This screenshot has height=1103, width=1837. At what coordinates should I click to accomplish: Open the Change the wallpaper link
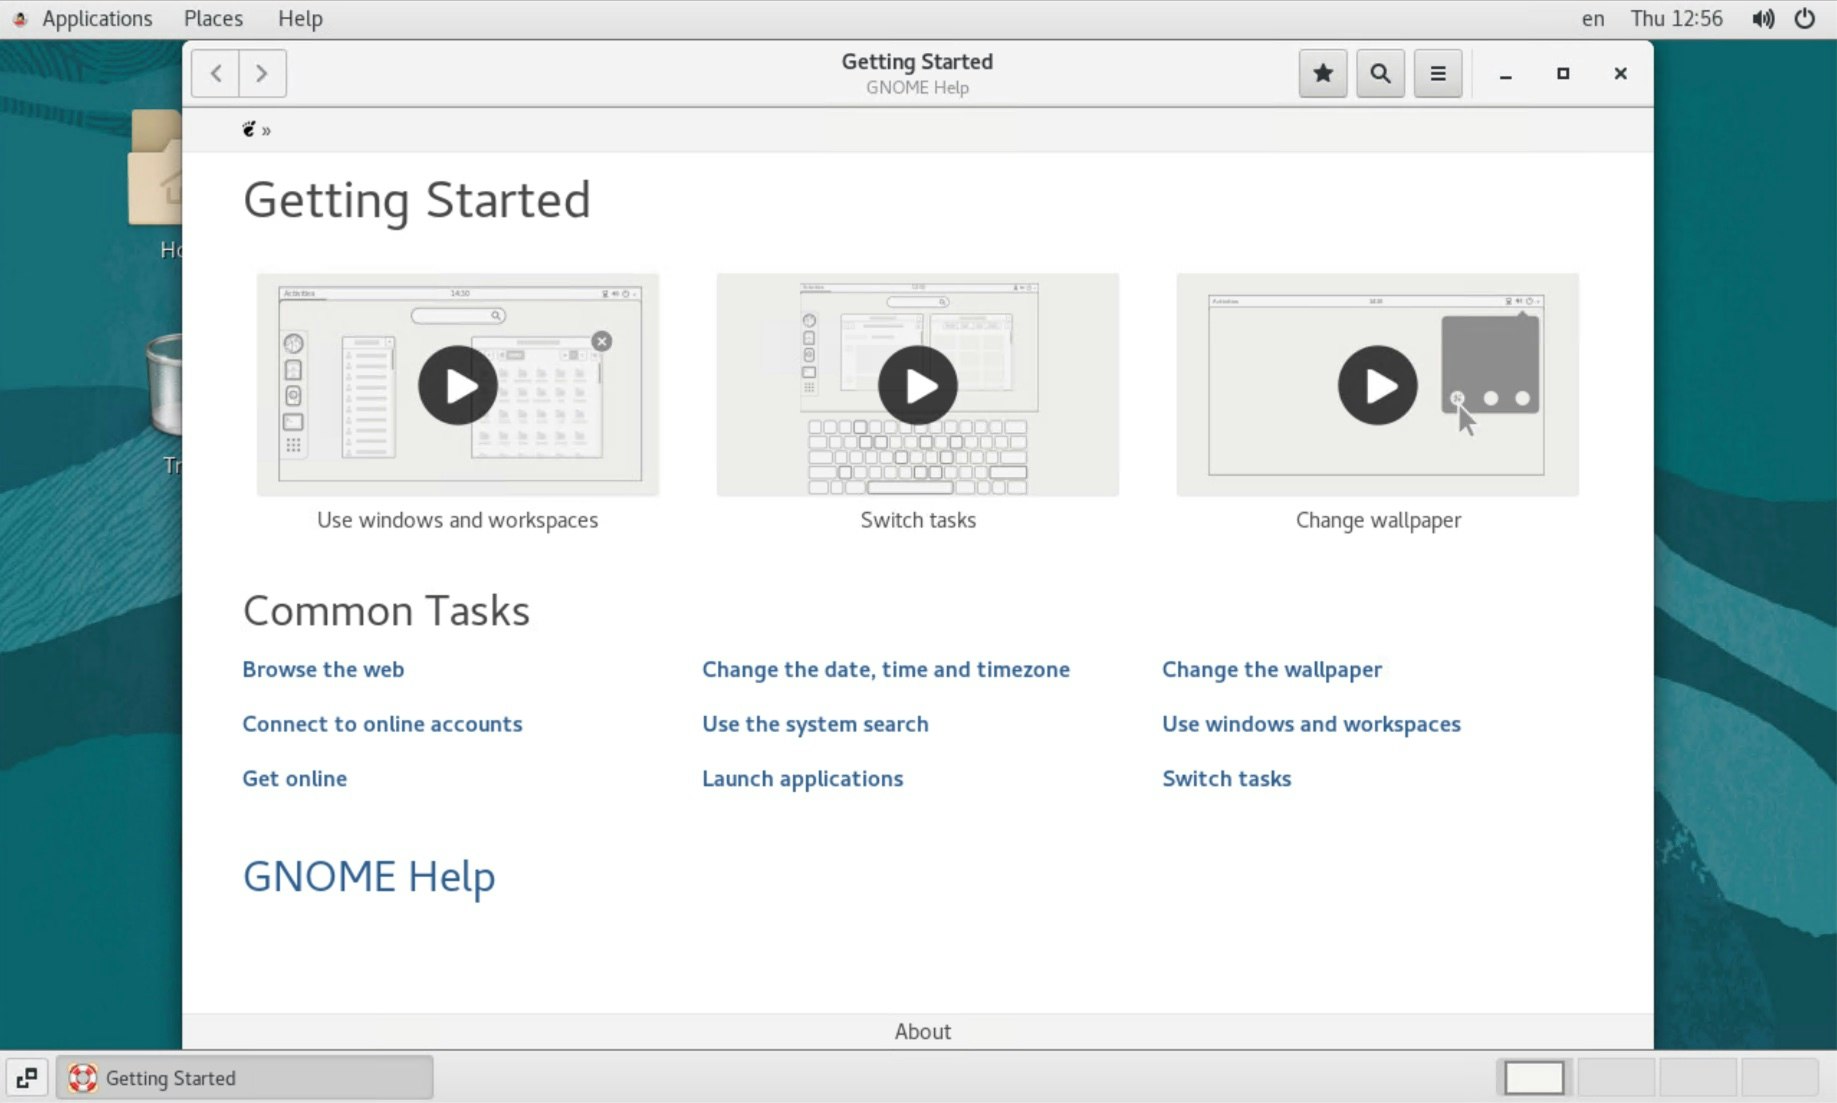point(1272,669)
